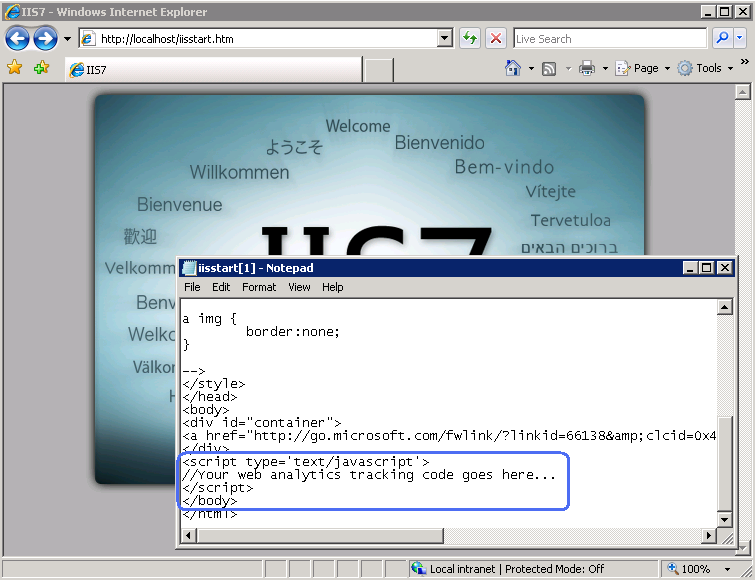Screen dimensions: 755x580
Task: Open the Tools menu
Action: 705,68
